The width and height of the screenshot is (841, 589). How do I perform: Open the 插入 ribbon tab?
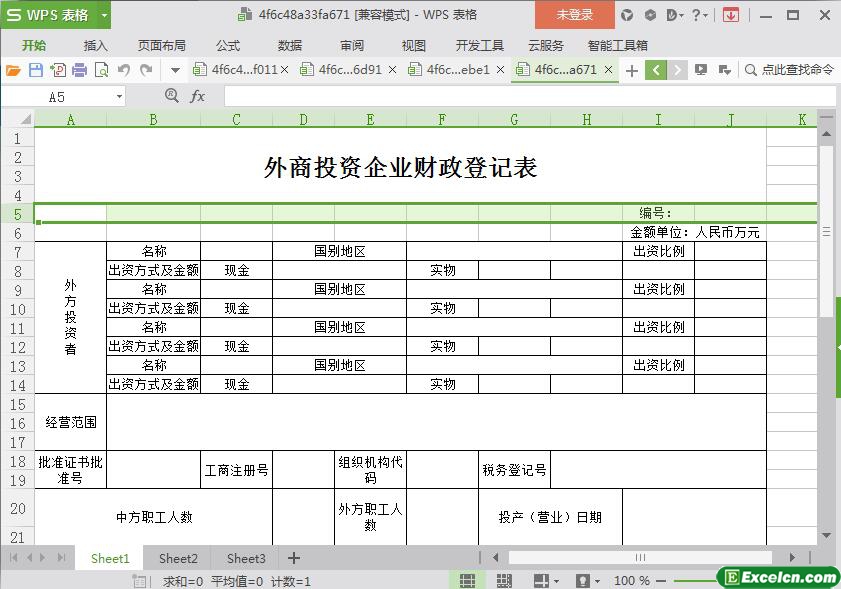tap(95, 46)
